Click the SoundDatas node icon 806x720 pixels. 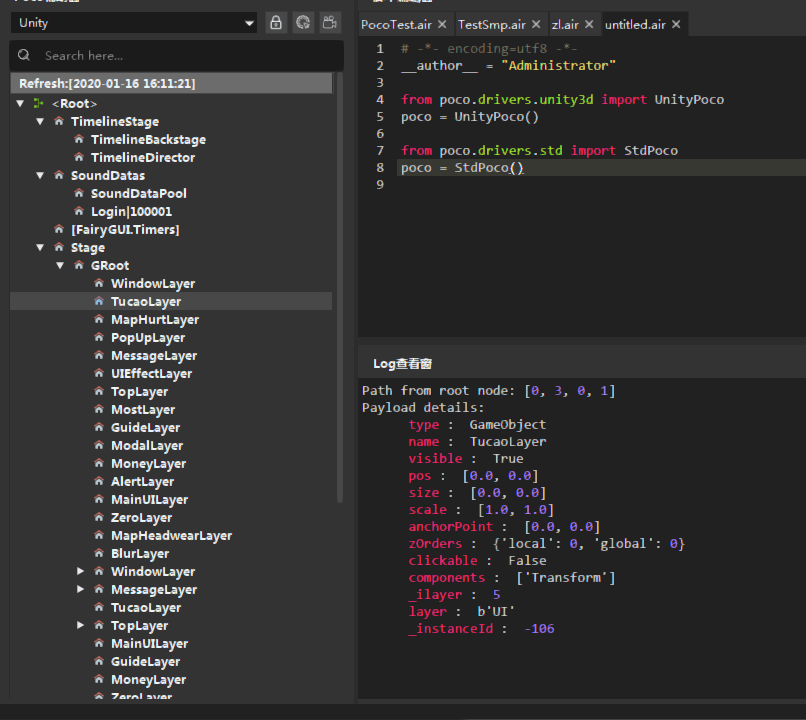point(59,175)
